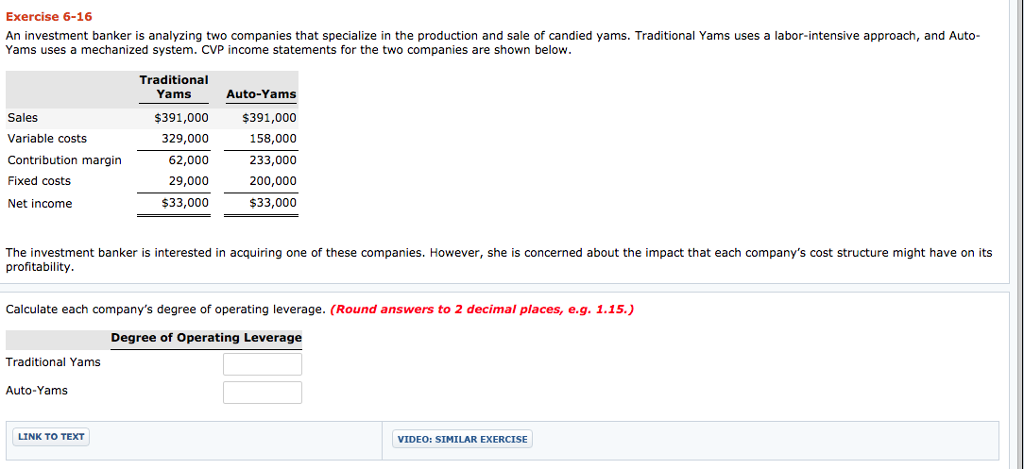Screen dimensions: 1024x469
Task: Select Traditional Yams variable costs value 329,000
Action: (x=185, y=138)
